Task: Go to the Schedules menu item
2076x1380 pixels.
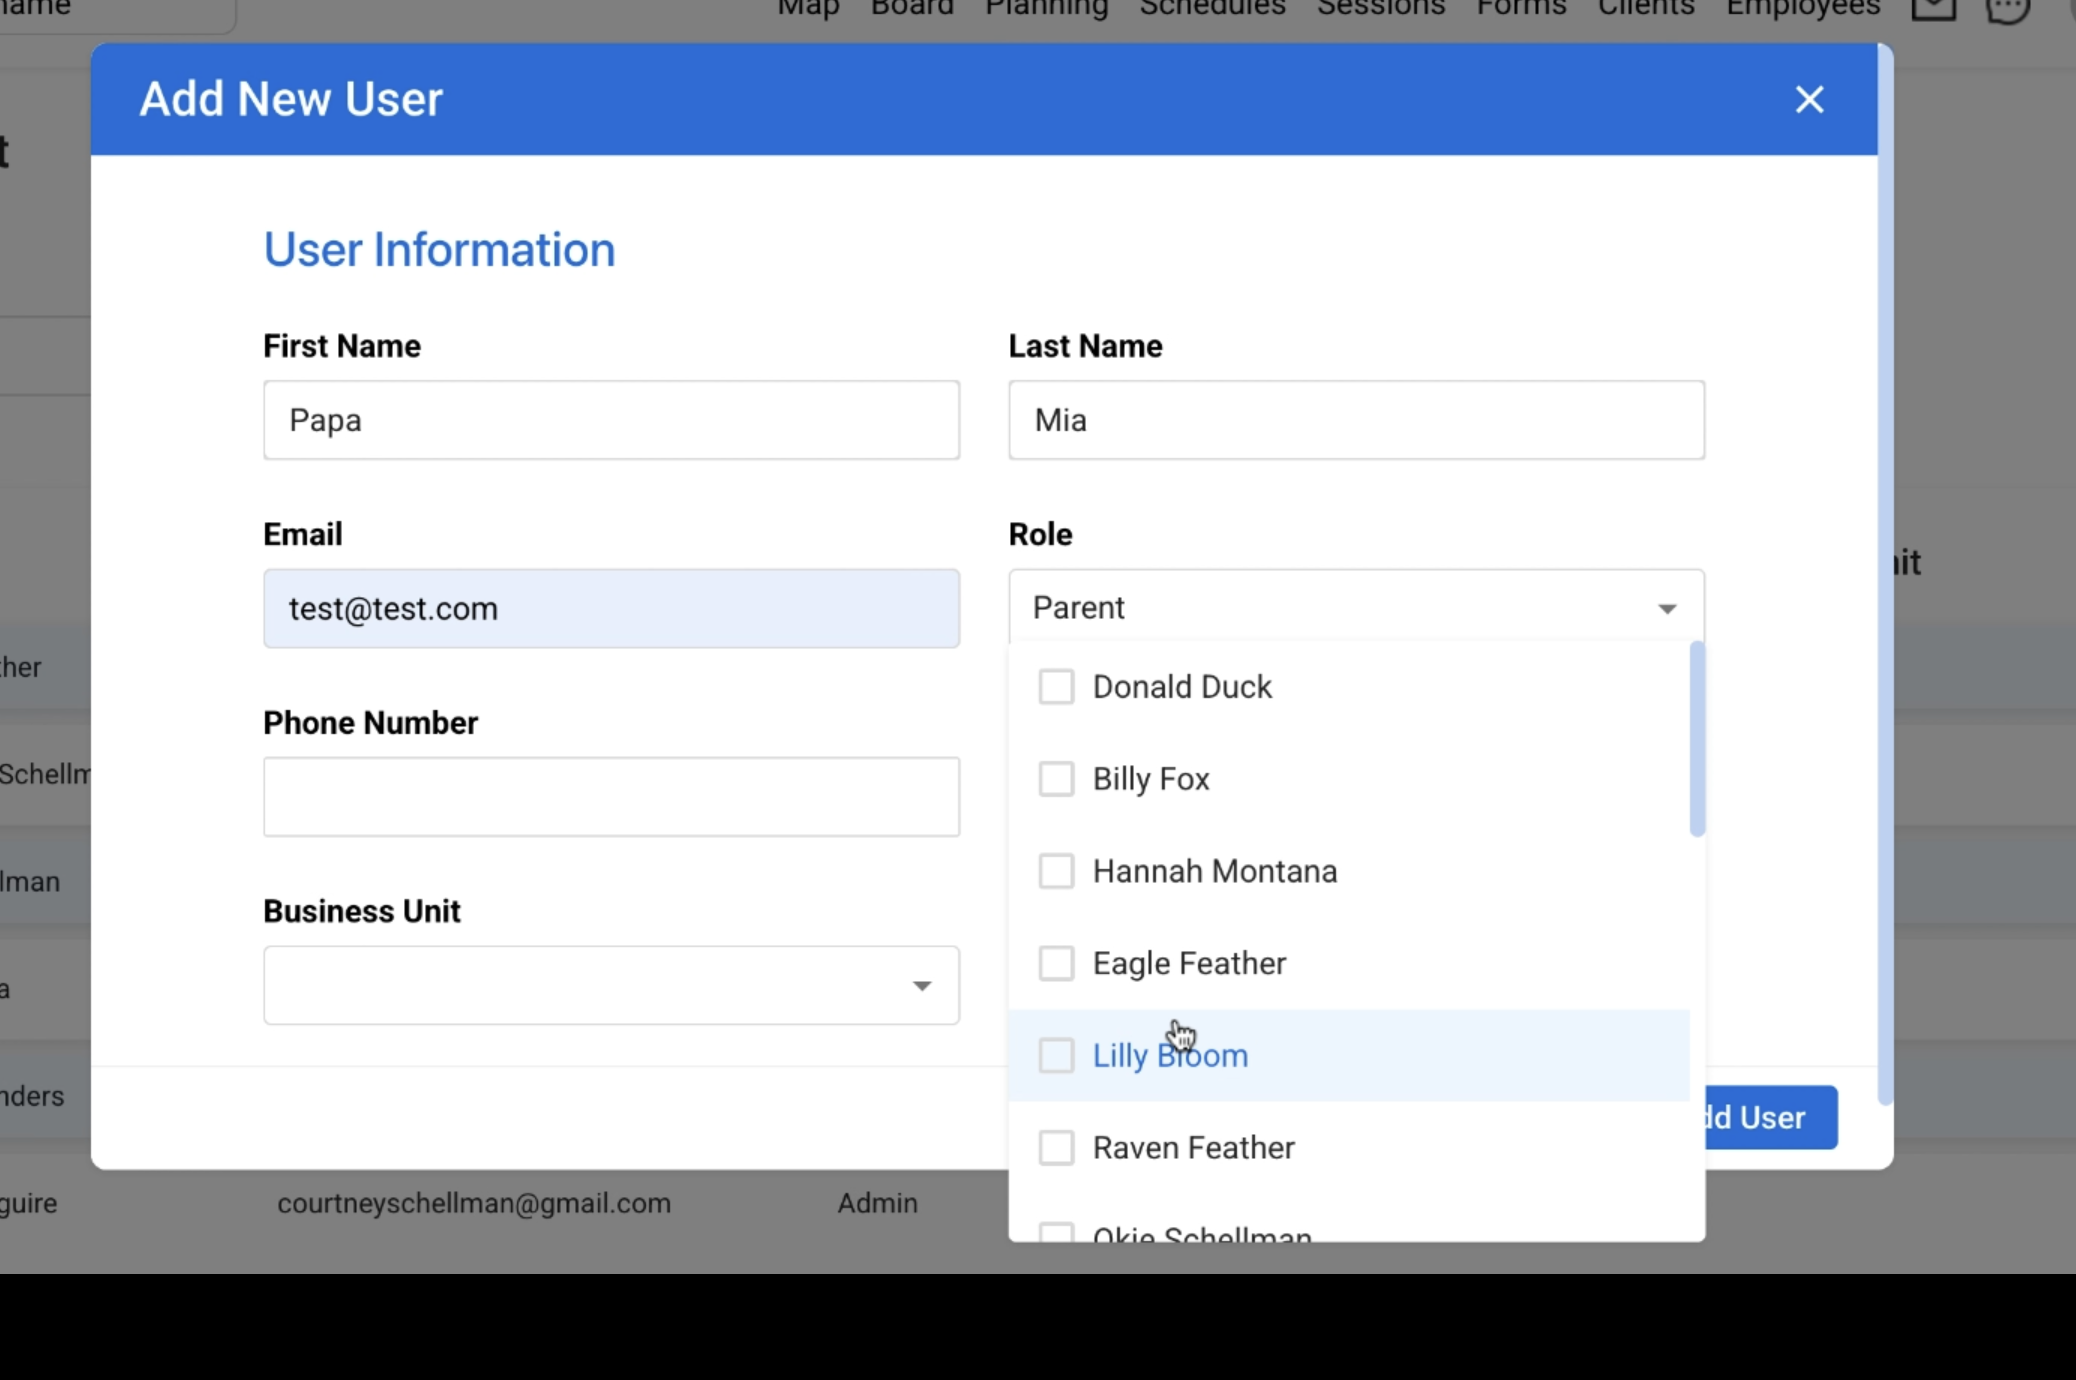Action: (1212, 8)
